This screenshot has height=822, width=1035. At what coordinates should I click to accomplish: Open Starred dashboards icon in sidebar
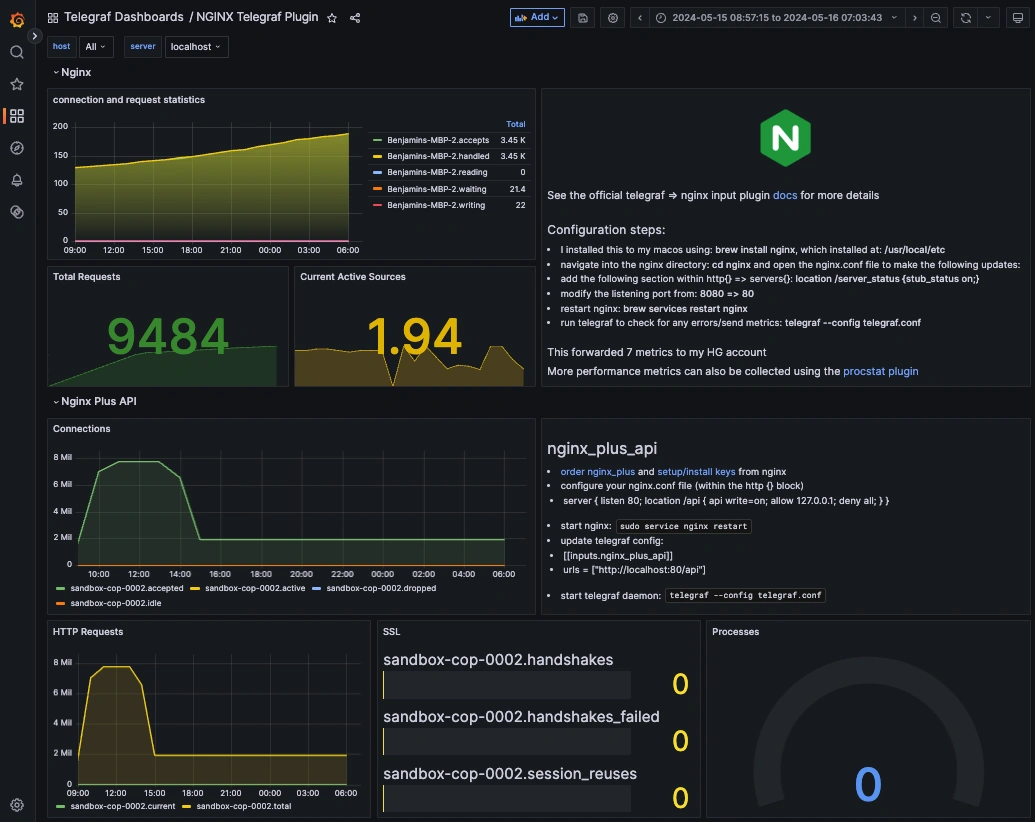(17, 84)
